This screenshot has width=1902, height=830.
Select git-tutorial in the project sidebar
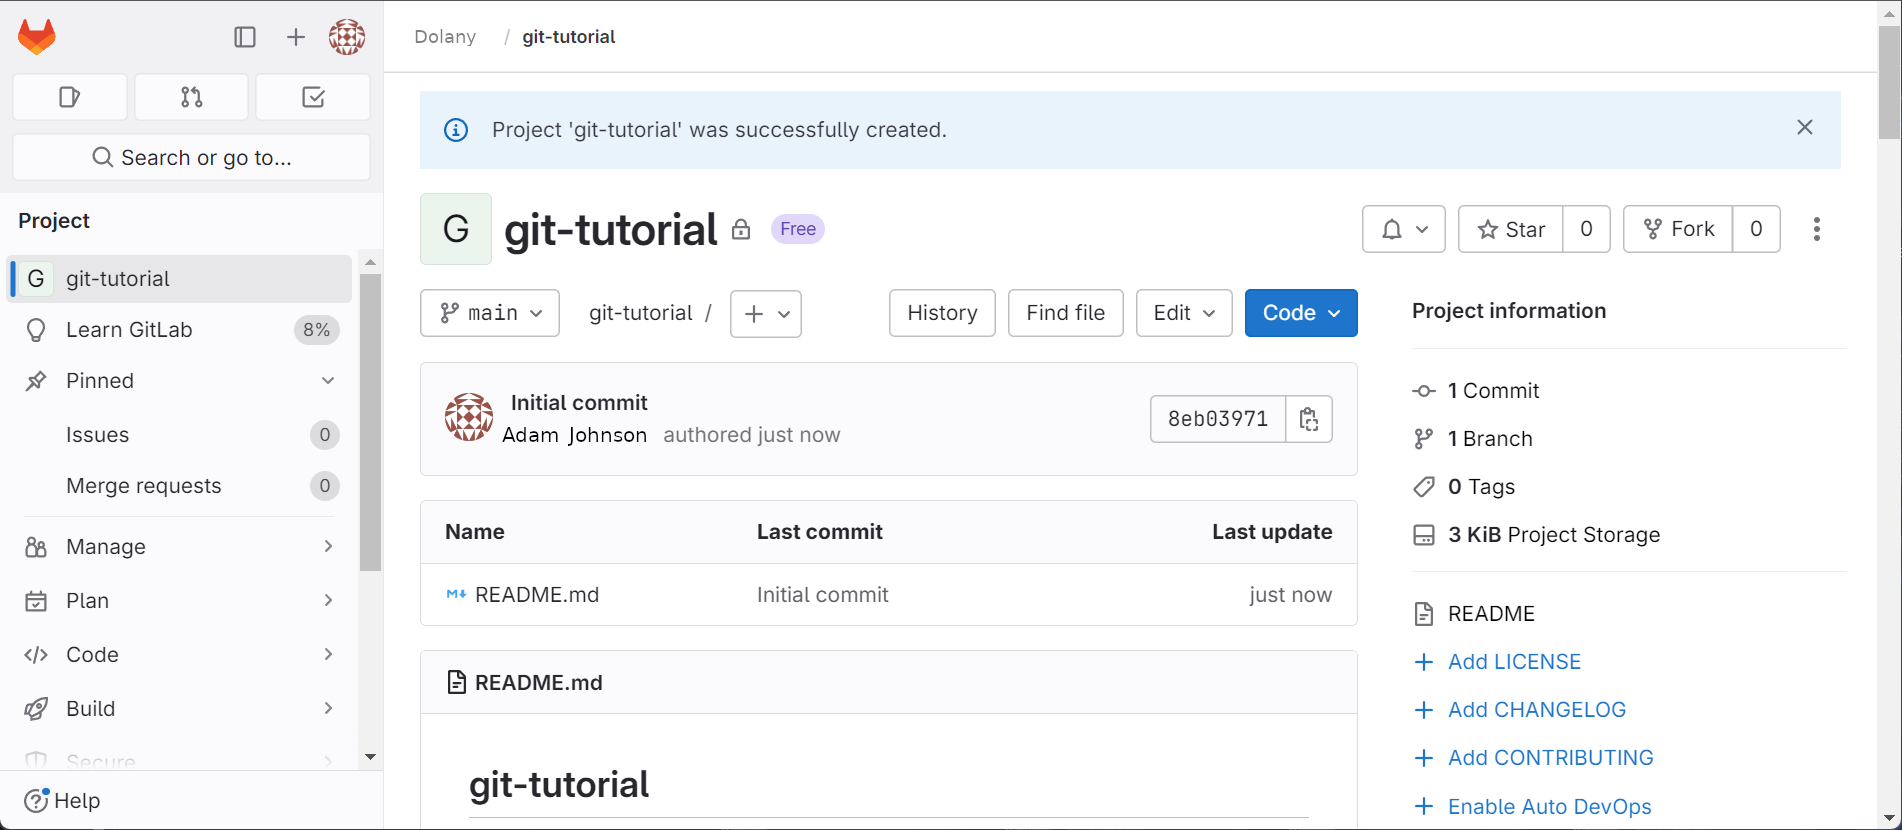coord(181,279)
